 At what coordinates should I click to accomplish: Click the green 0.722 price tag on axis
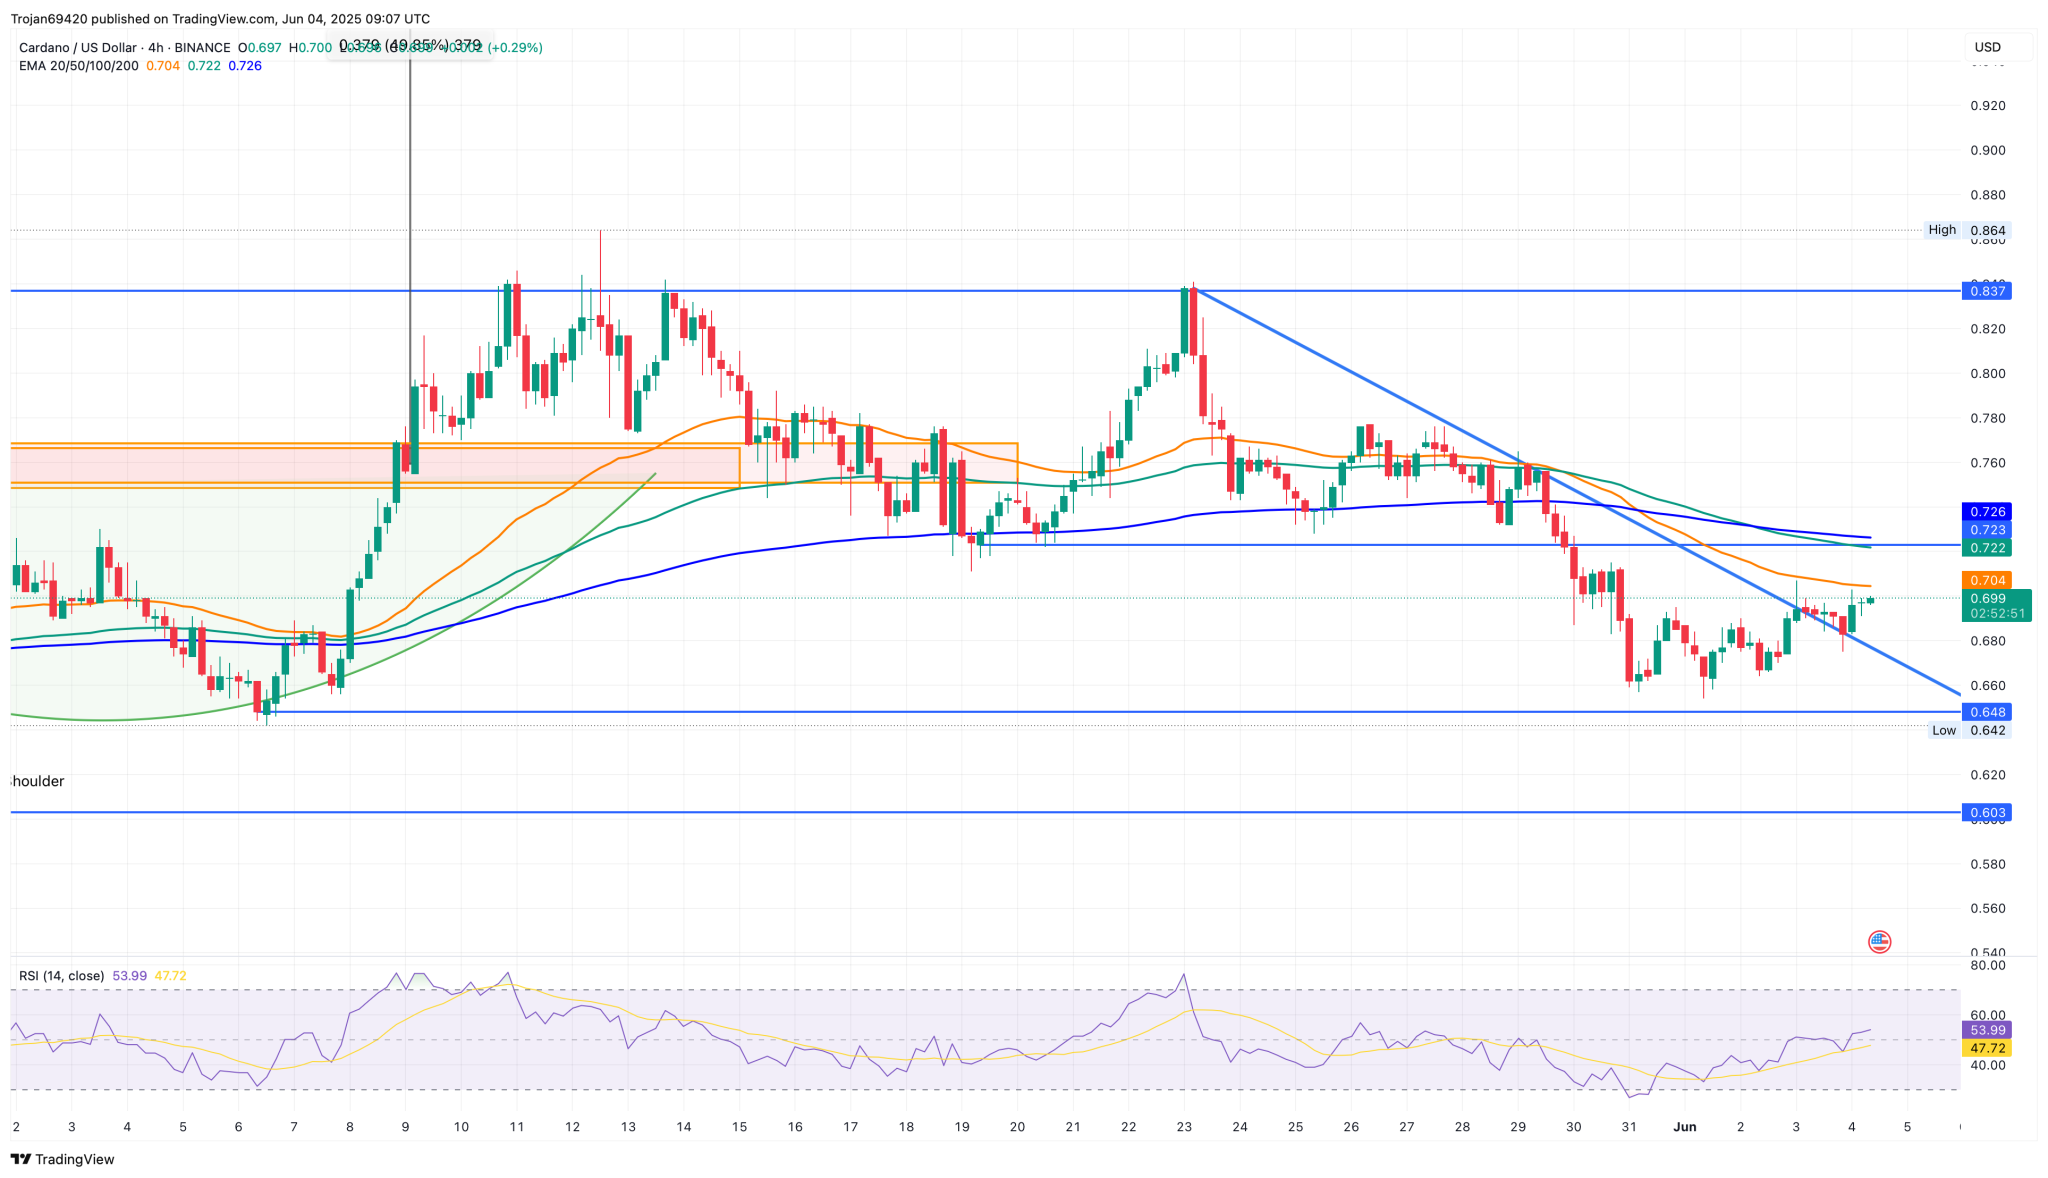click(1986, 548)
